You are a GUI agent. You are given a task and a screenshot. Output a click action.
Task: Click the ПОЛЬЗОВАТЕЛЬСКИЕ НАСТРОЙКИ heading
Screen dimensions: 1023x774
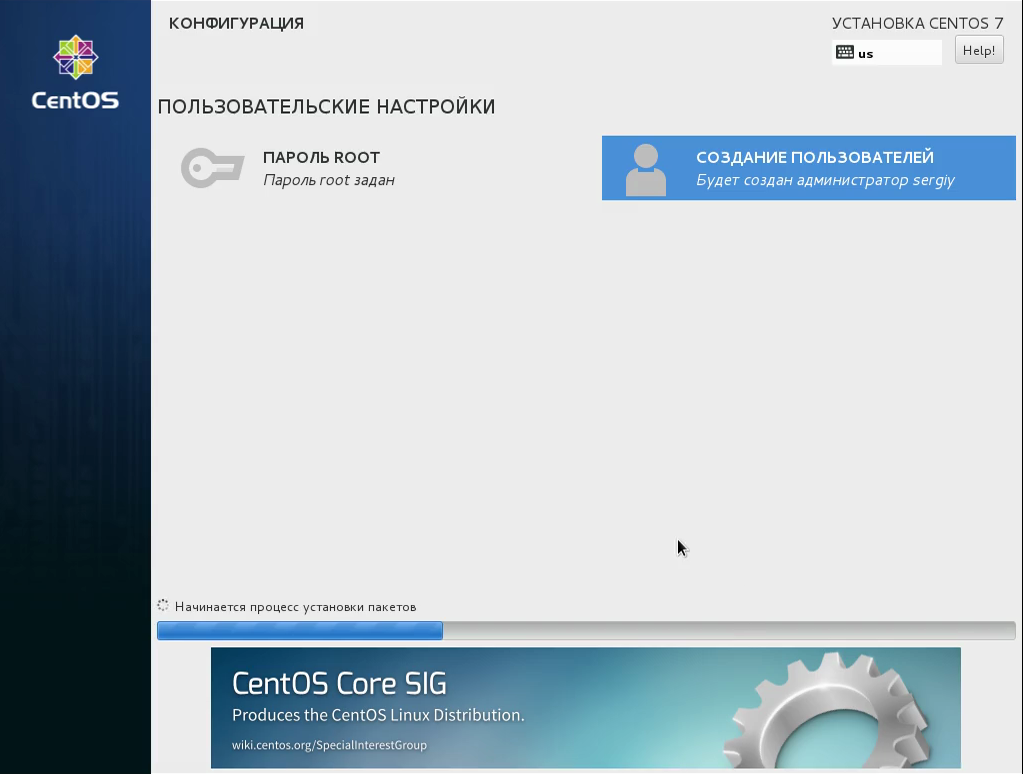point(326,106)
